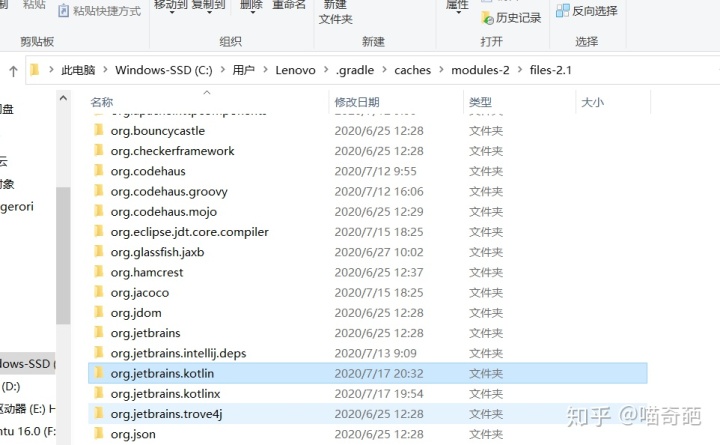Select org.bouncycastle folder icon
Viewport: 720px width, 445px height.
tap(98, 130)
